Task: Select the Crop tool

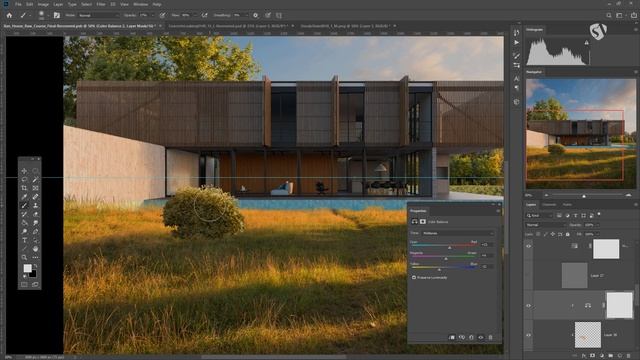Action: point(24,188)
